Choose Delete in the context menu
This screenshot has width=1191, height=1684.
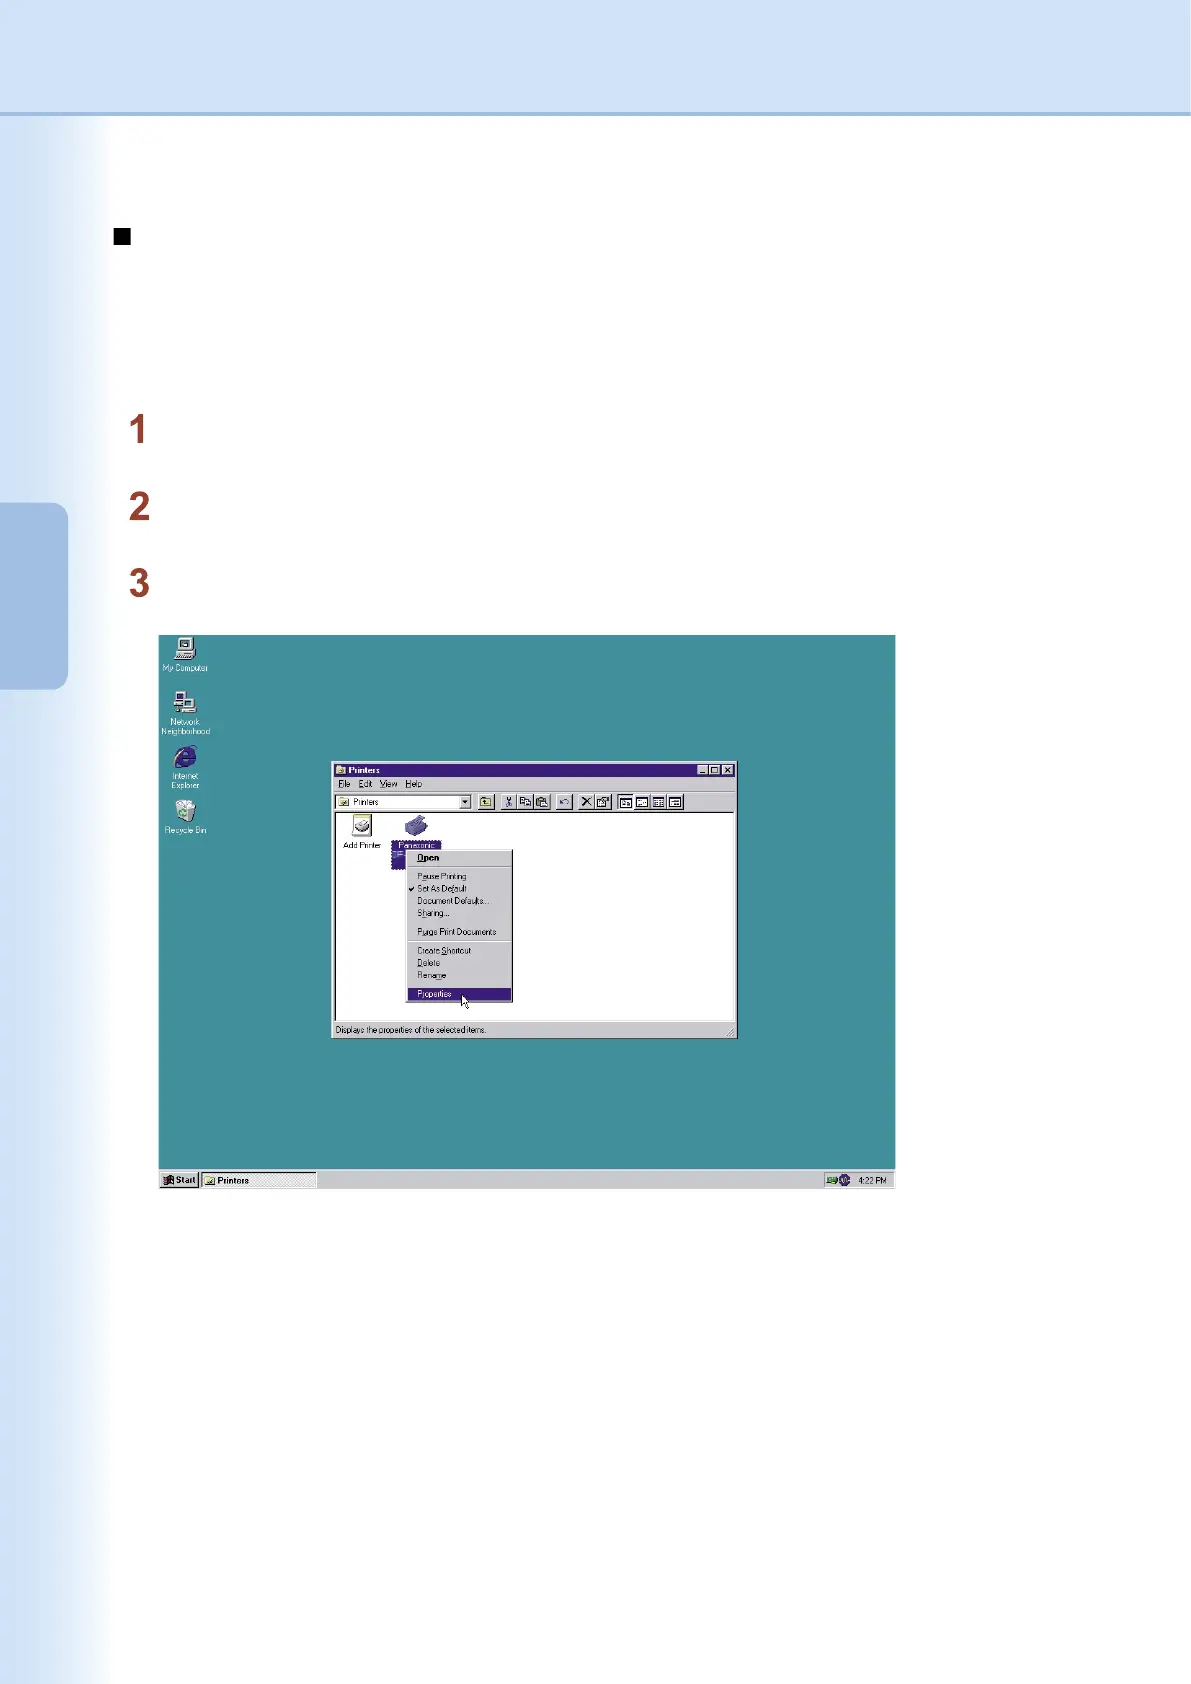pos(459,963)
